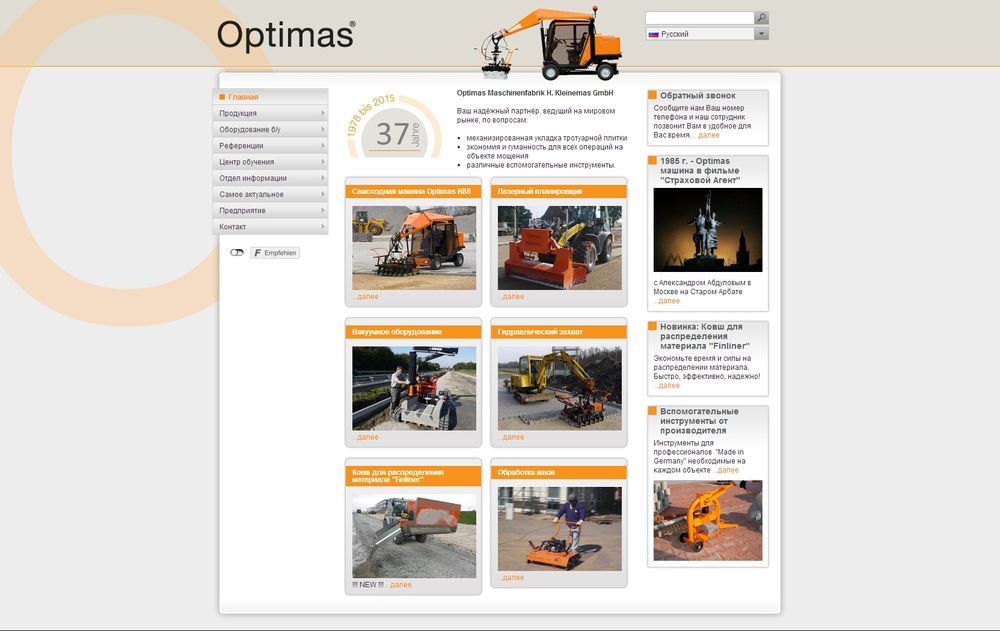This screenshot has height=631, width=1000.
Task: Click the Russian flag icon
Action: (653, 34)
